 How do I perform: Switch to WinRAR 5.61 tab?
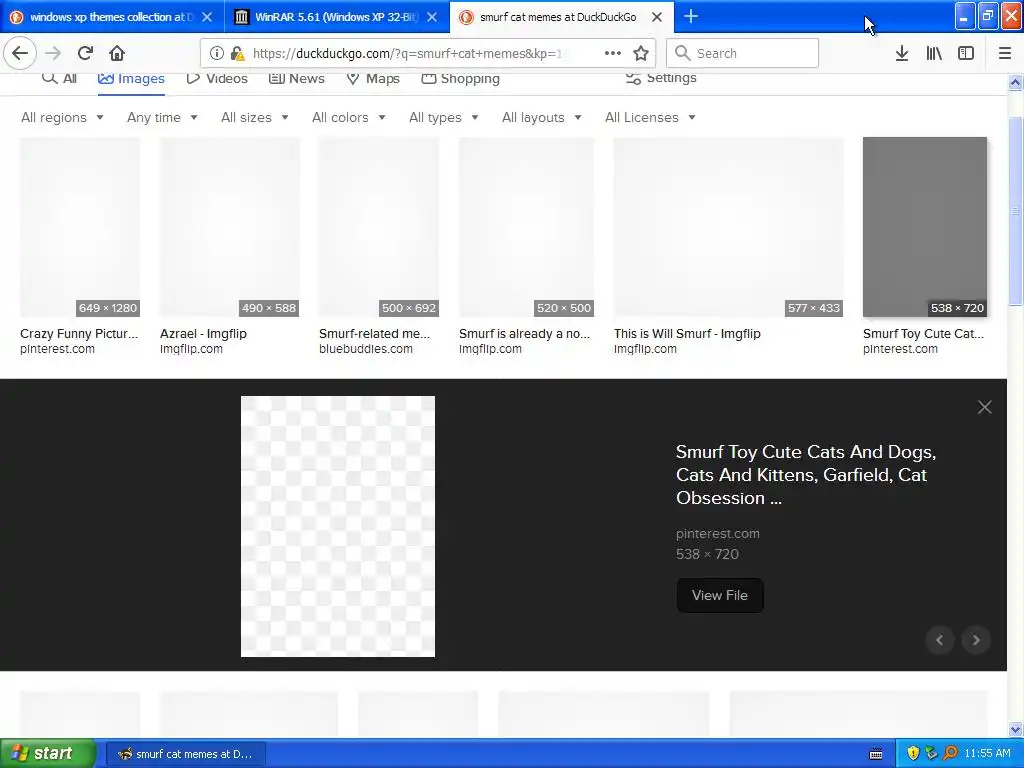coord(337,17)
